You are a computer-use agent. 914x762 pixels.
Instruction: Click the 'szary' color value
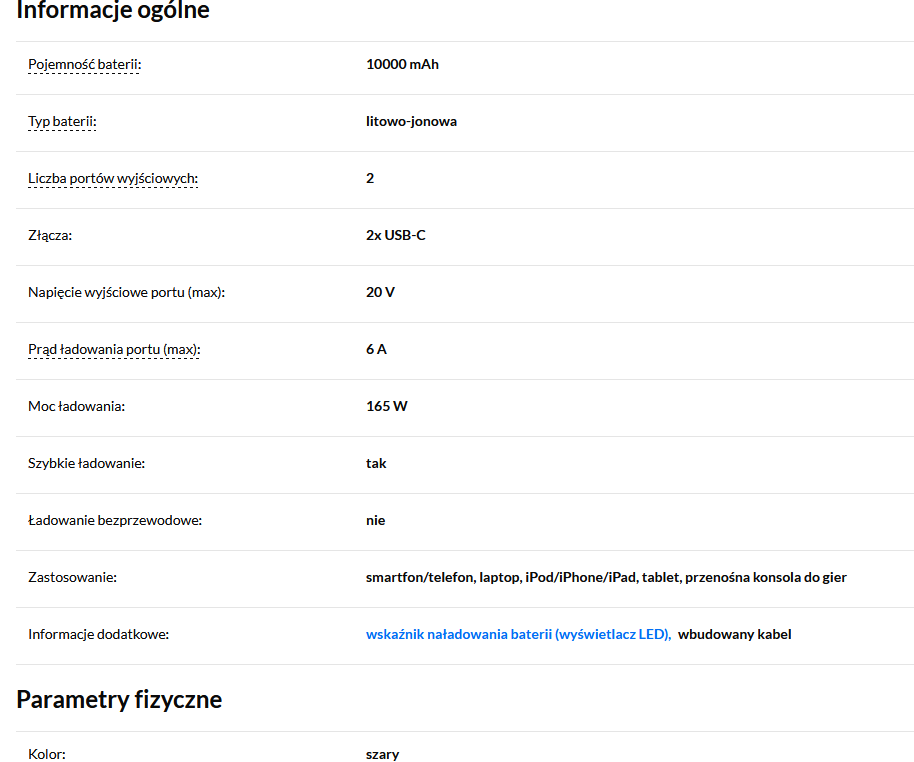coord(382,754)
